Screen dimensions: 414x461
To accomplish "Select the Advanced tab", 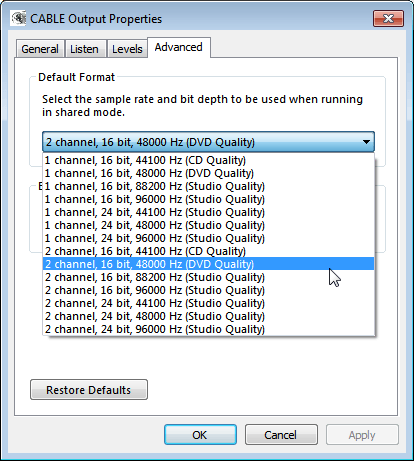I will (179, 47).
